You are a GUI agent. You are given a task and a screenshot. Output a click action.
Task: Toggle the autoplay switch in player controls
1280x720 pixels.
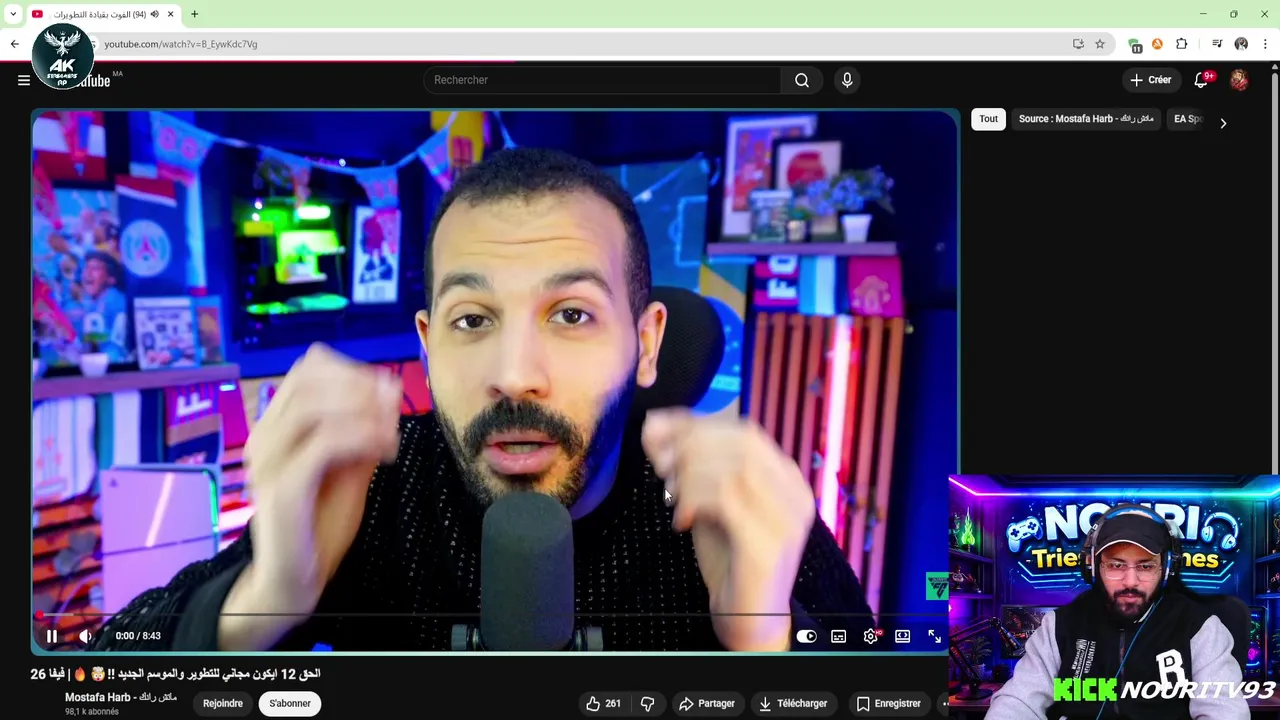[x=806, y=636]
